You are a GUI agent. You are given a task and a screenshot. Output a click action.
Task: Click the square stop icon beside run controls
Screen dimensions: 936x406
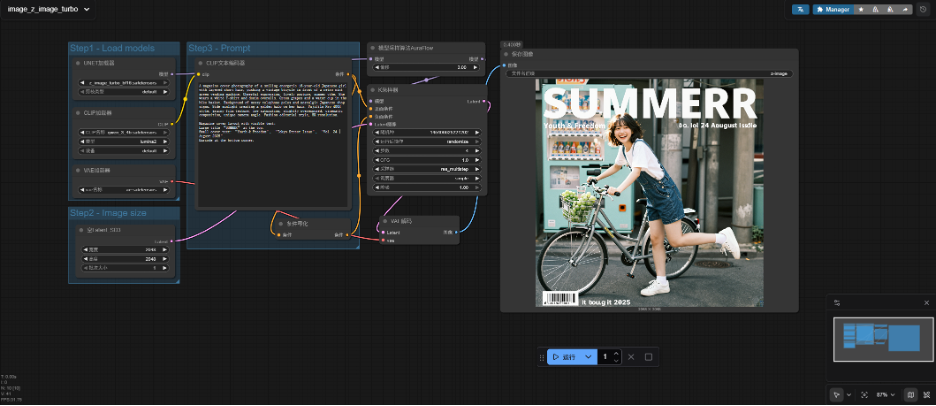(x=648, y=357)
